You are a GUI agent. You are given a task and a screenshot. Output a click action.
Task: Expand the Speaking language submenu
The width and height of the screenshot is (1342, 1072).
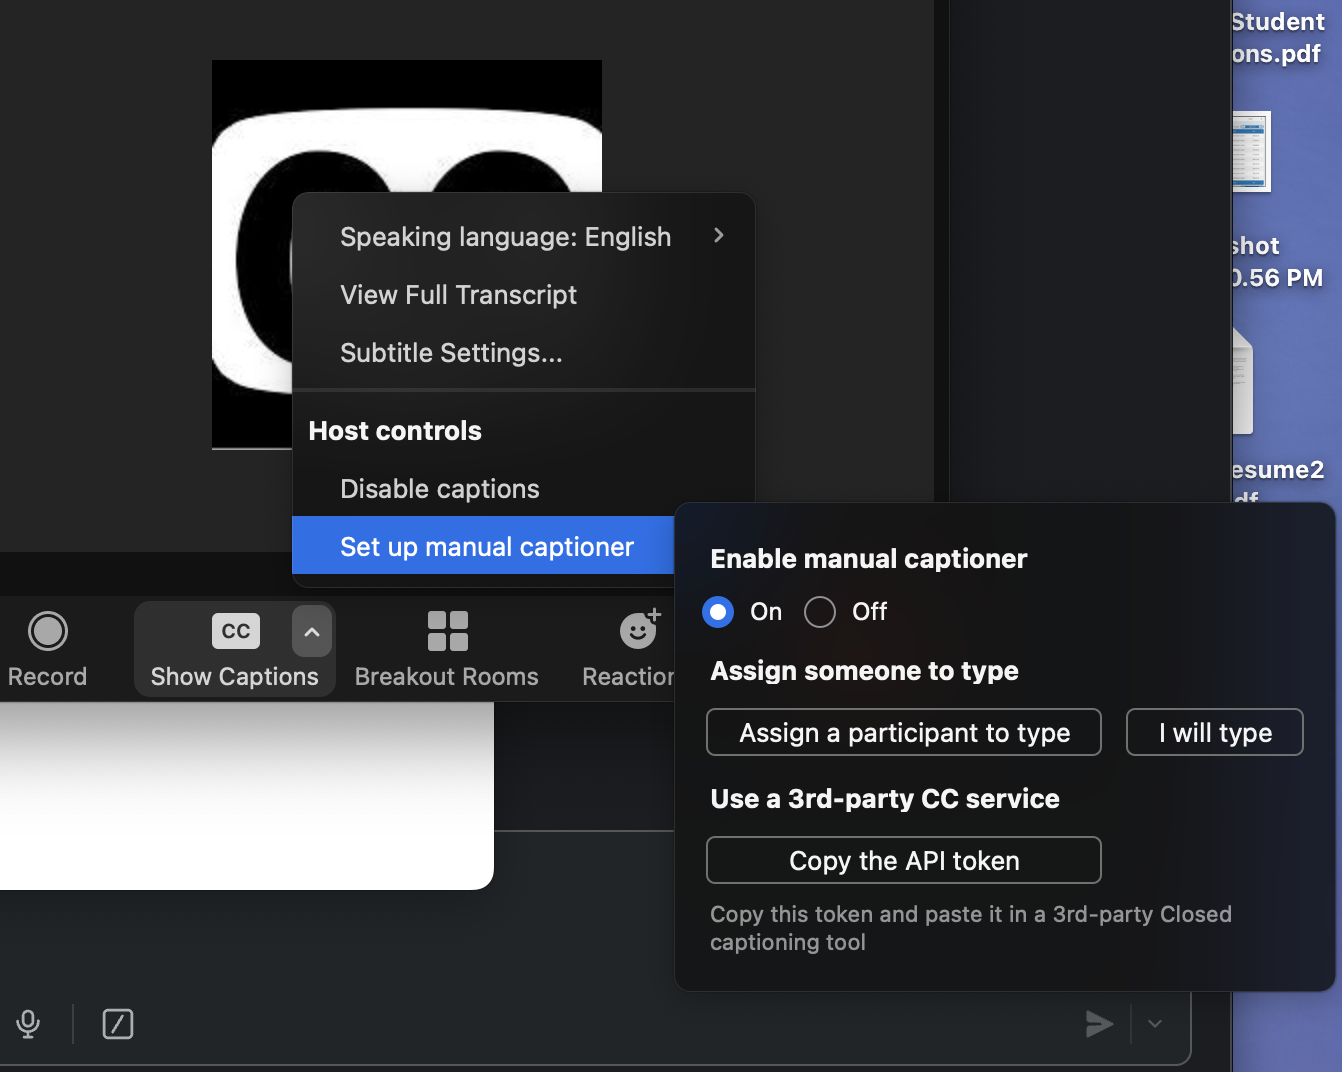[x=718, y=236]
